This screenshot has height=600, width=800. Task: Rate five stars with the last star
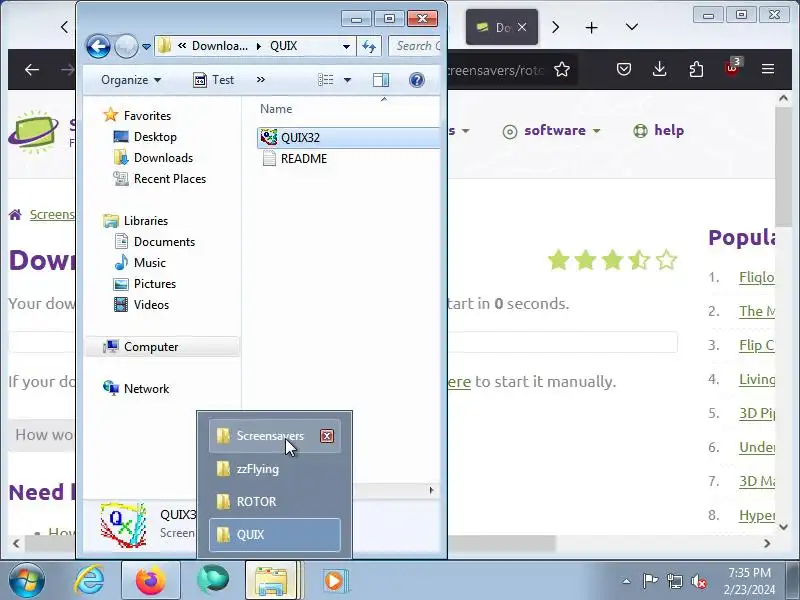[666, 260]
